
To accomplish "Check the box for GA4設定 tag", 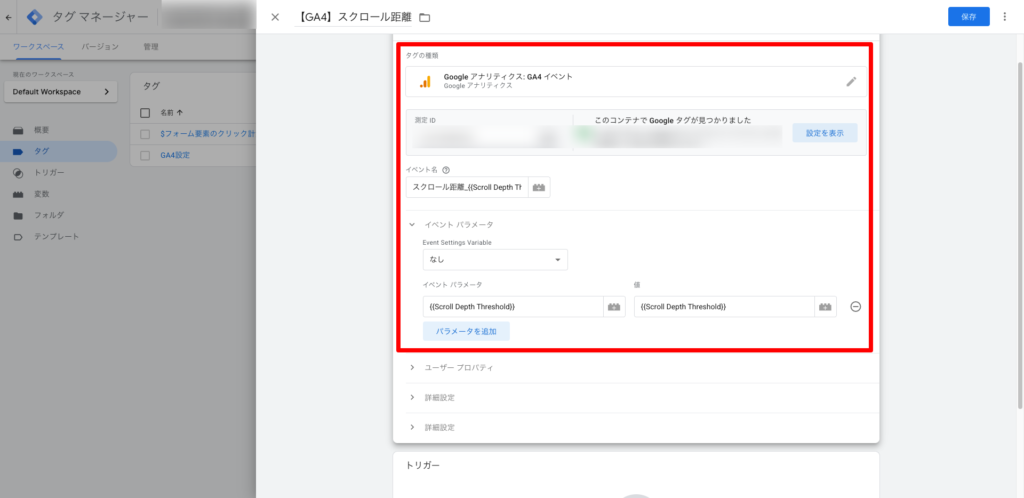I will (145, 155).
